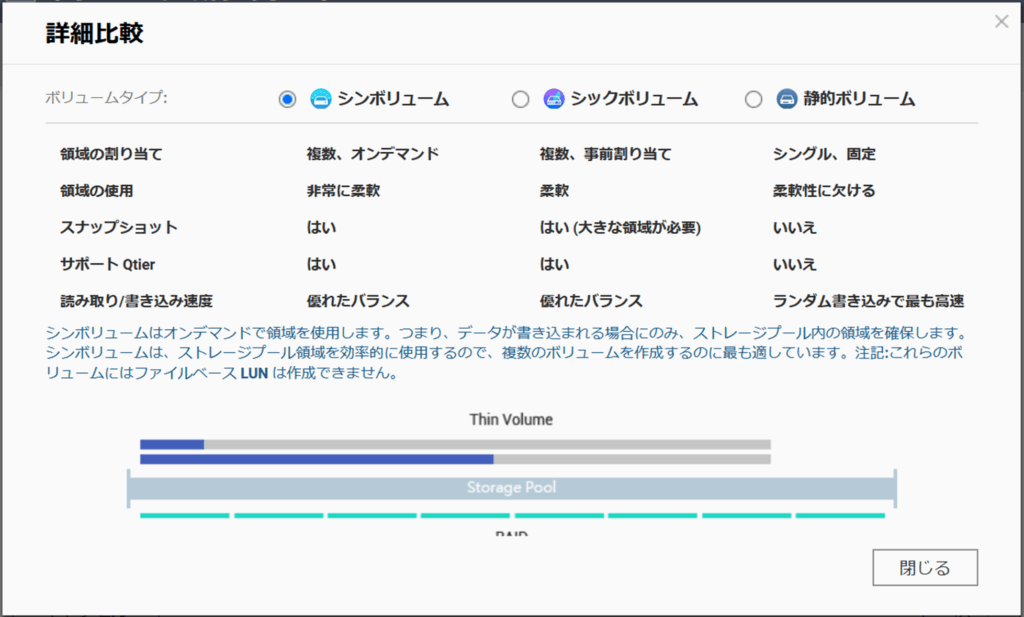Click the shorter top thin volume usage bar
Image resolution: width=1024 pixels, height=617 pixels.
172,444
